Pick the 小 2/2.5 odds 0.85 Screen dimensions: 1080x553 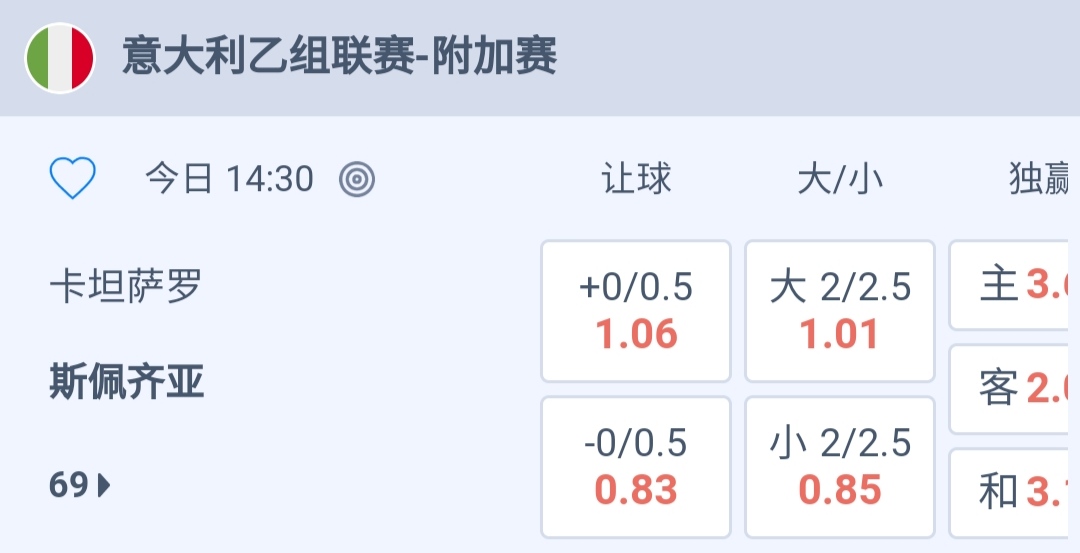tap(840, 466)
